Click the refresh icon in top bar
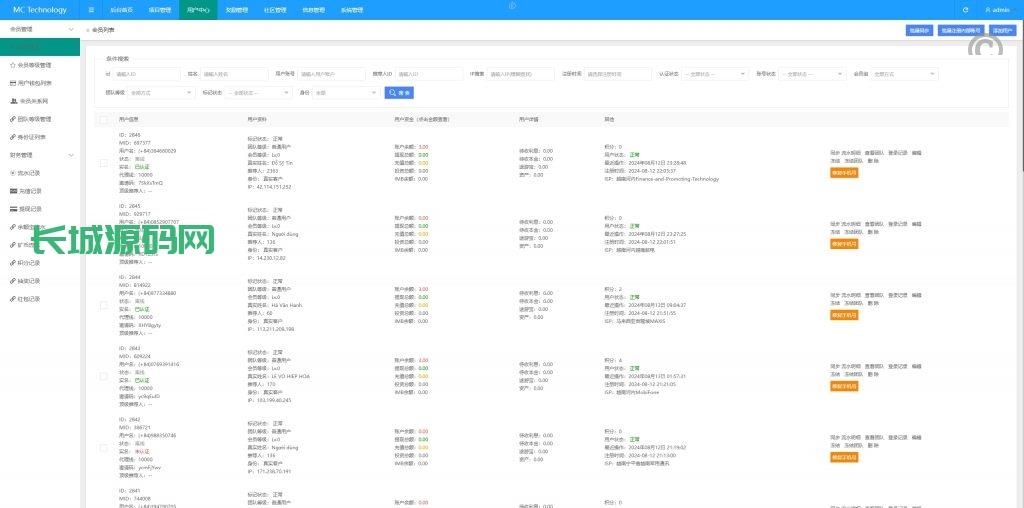Image resolution: width=1024 pixels, height=508 pixels. [x=965, y=10]
